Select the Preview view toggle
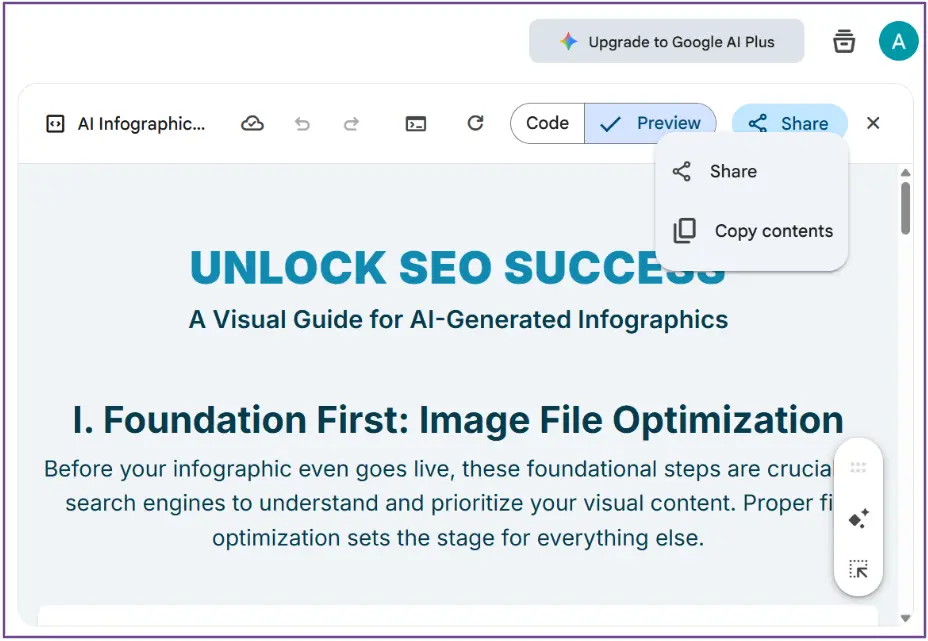The image size is (928, 641). 651,123
